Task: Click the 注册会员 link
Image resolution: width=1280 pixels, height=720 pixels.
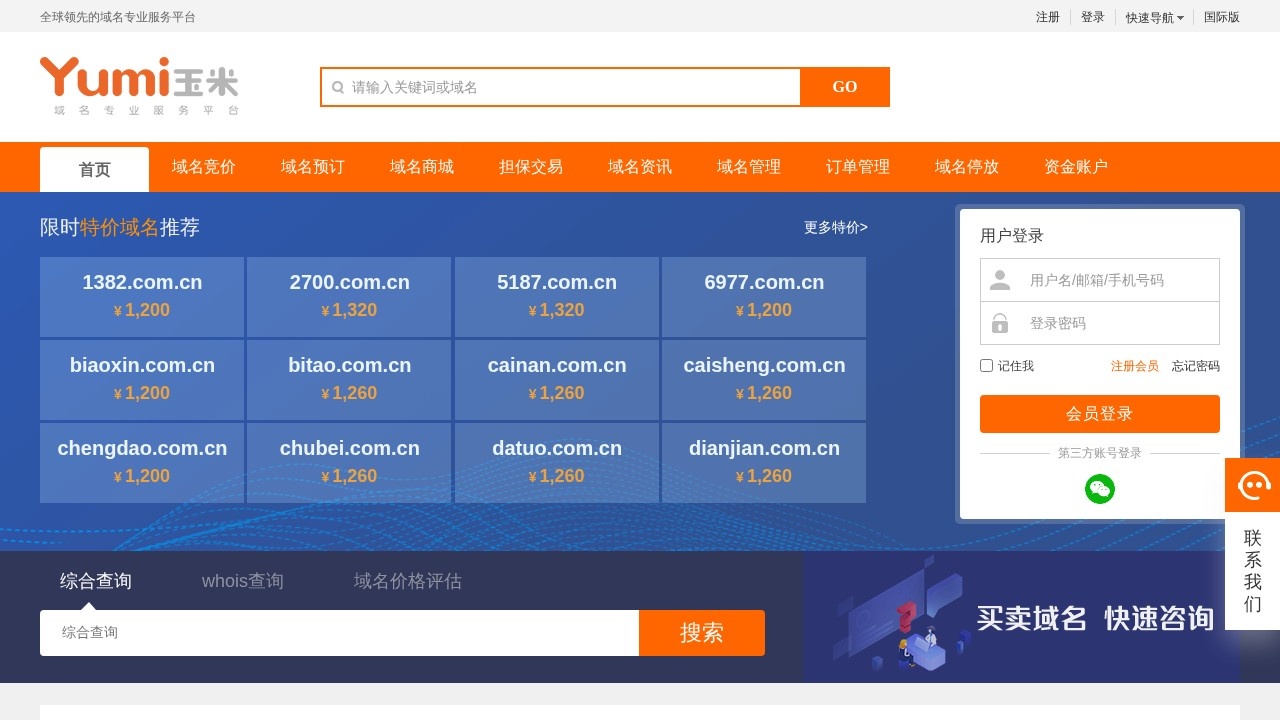Action: [x=1135, y=366]
